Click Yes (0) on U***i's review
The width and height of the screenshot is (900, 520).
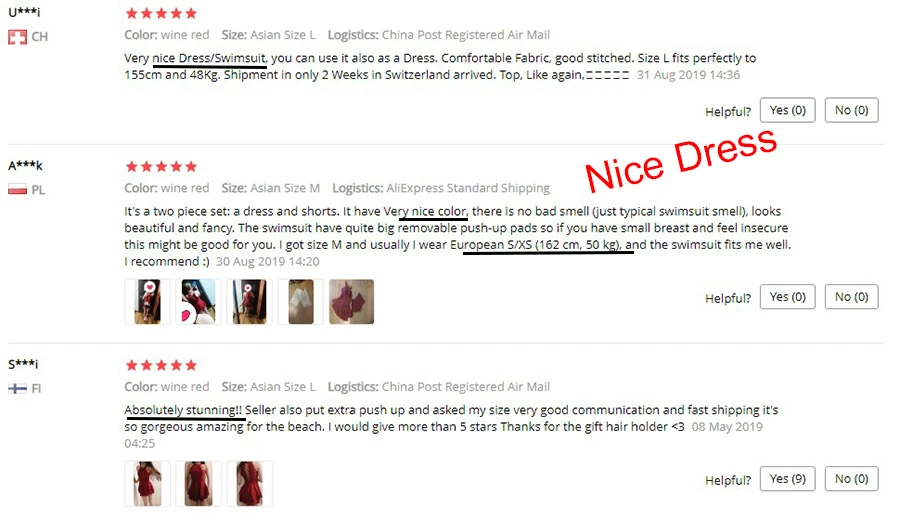click(788, 110)
